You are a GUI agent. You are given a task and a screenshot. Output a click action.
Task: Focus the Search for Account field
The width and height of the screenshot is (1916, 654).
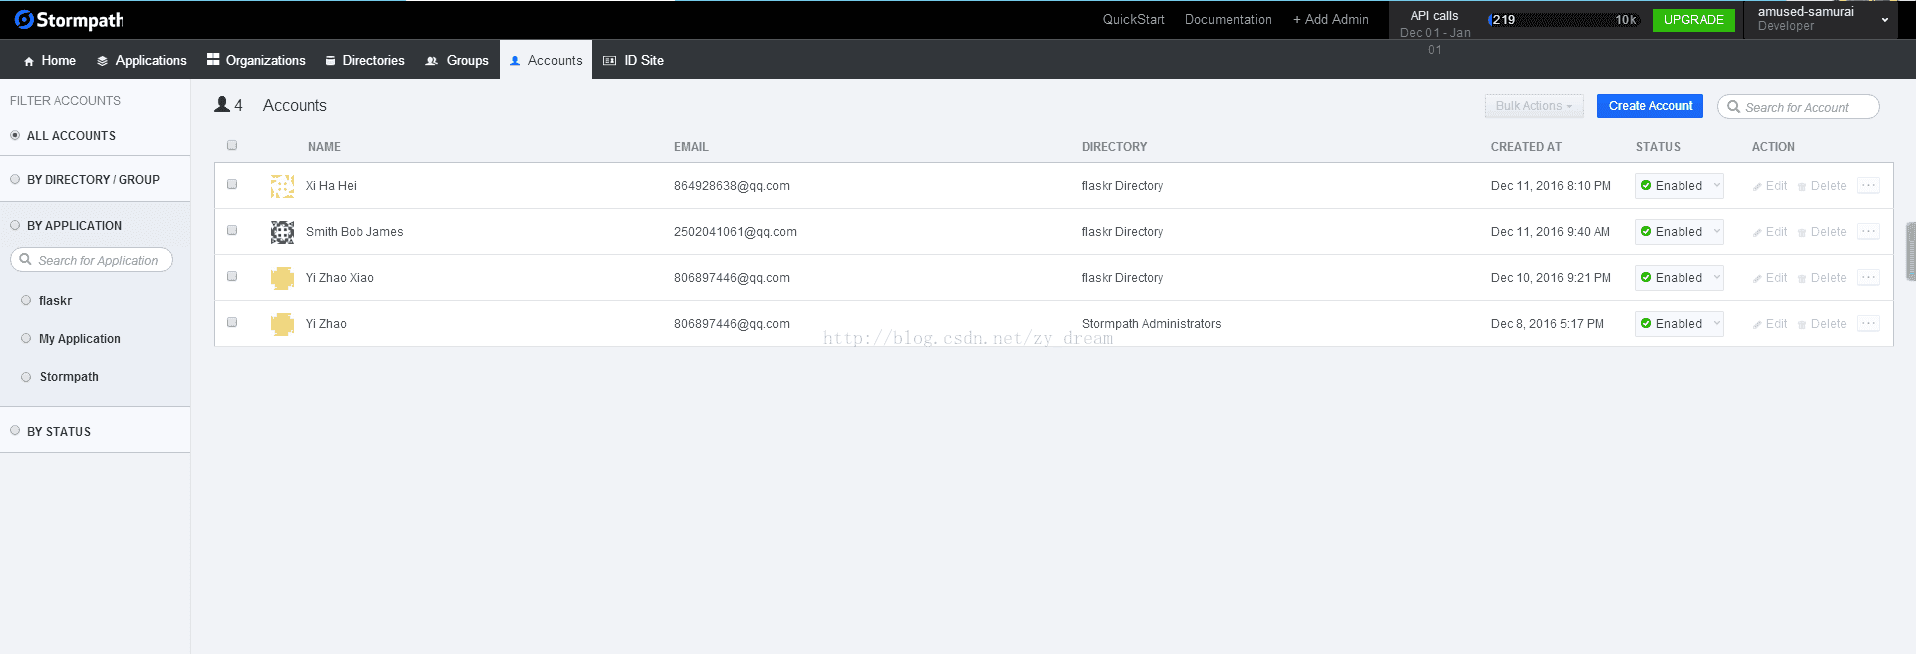1798,107
